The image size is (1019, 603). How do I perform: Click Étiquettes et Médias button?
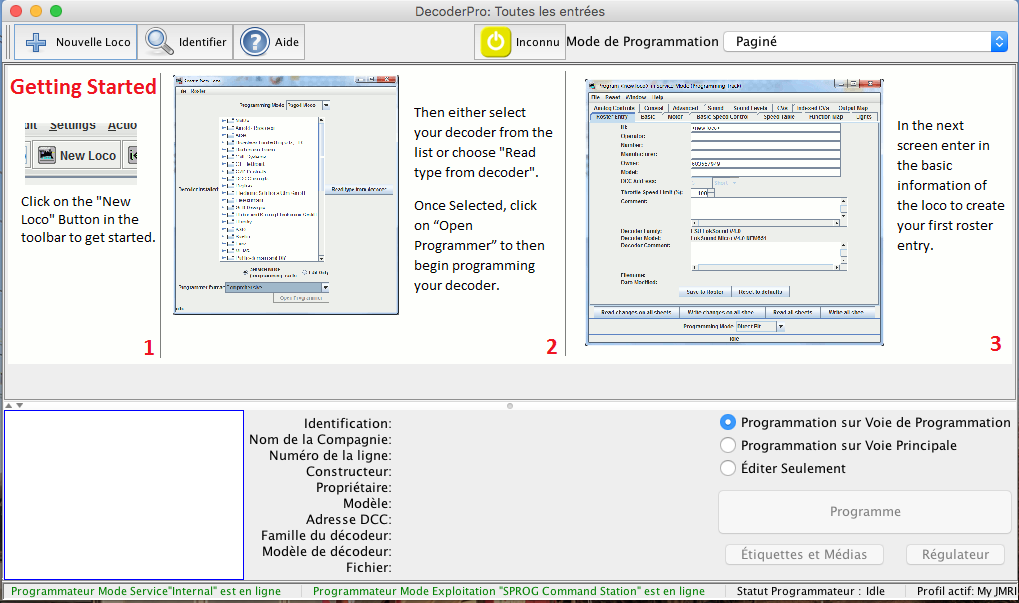coord(804,554)
